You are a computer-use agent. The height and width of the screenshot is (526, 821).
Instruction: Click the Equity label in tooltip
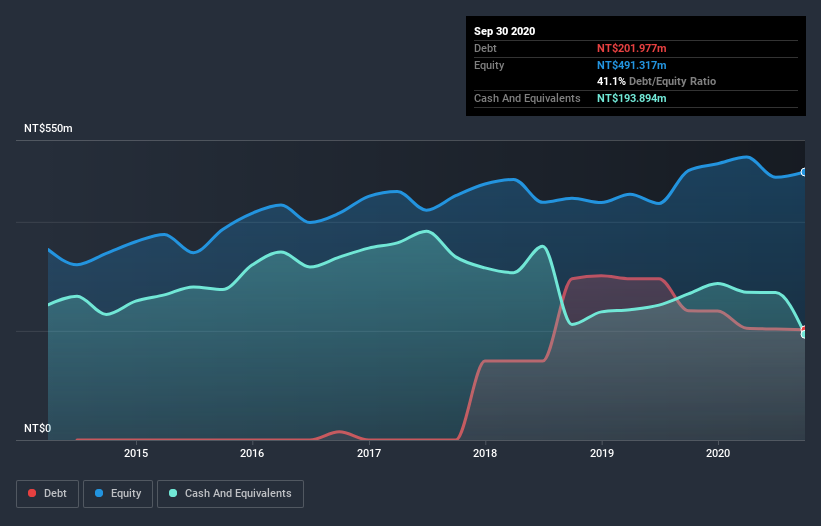tap(489, 65)
